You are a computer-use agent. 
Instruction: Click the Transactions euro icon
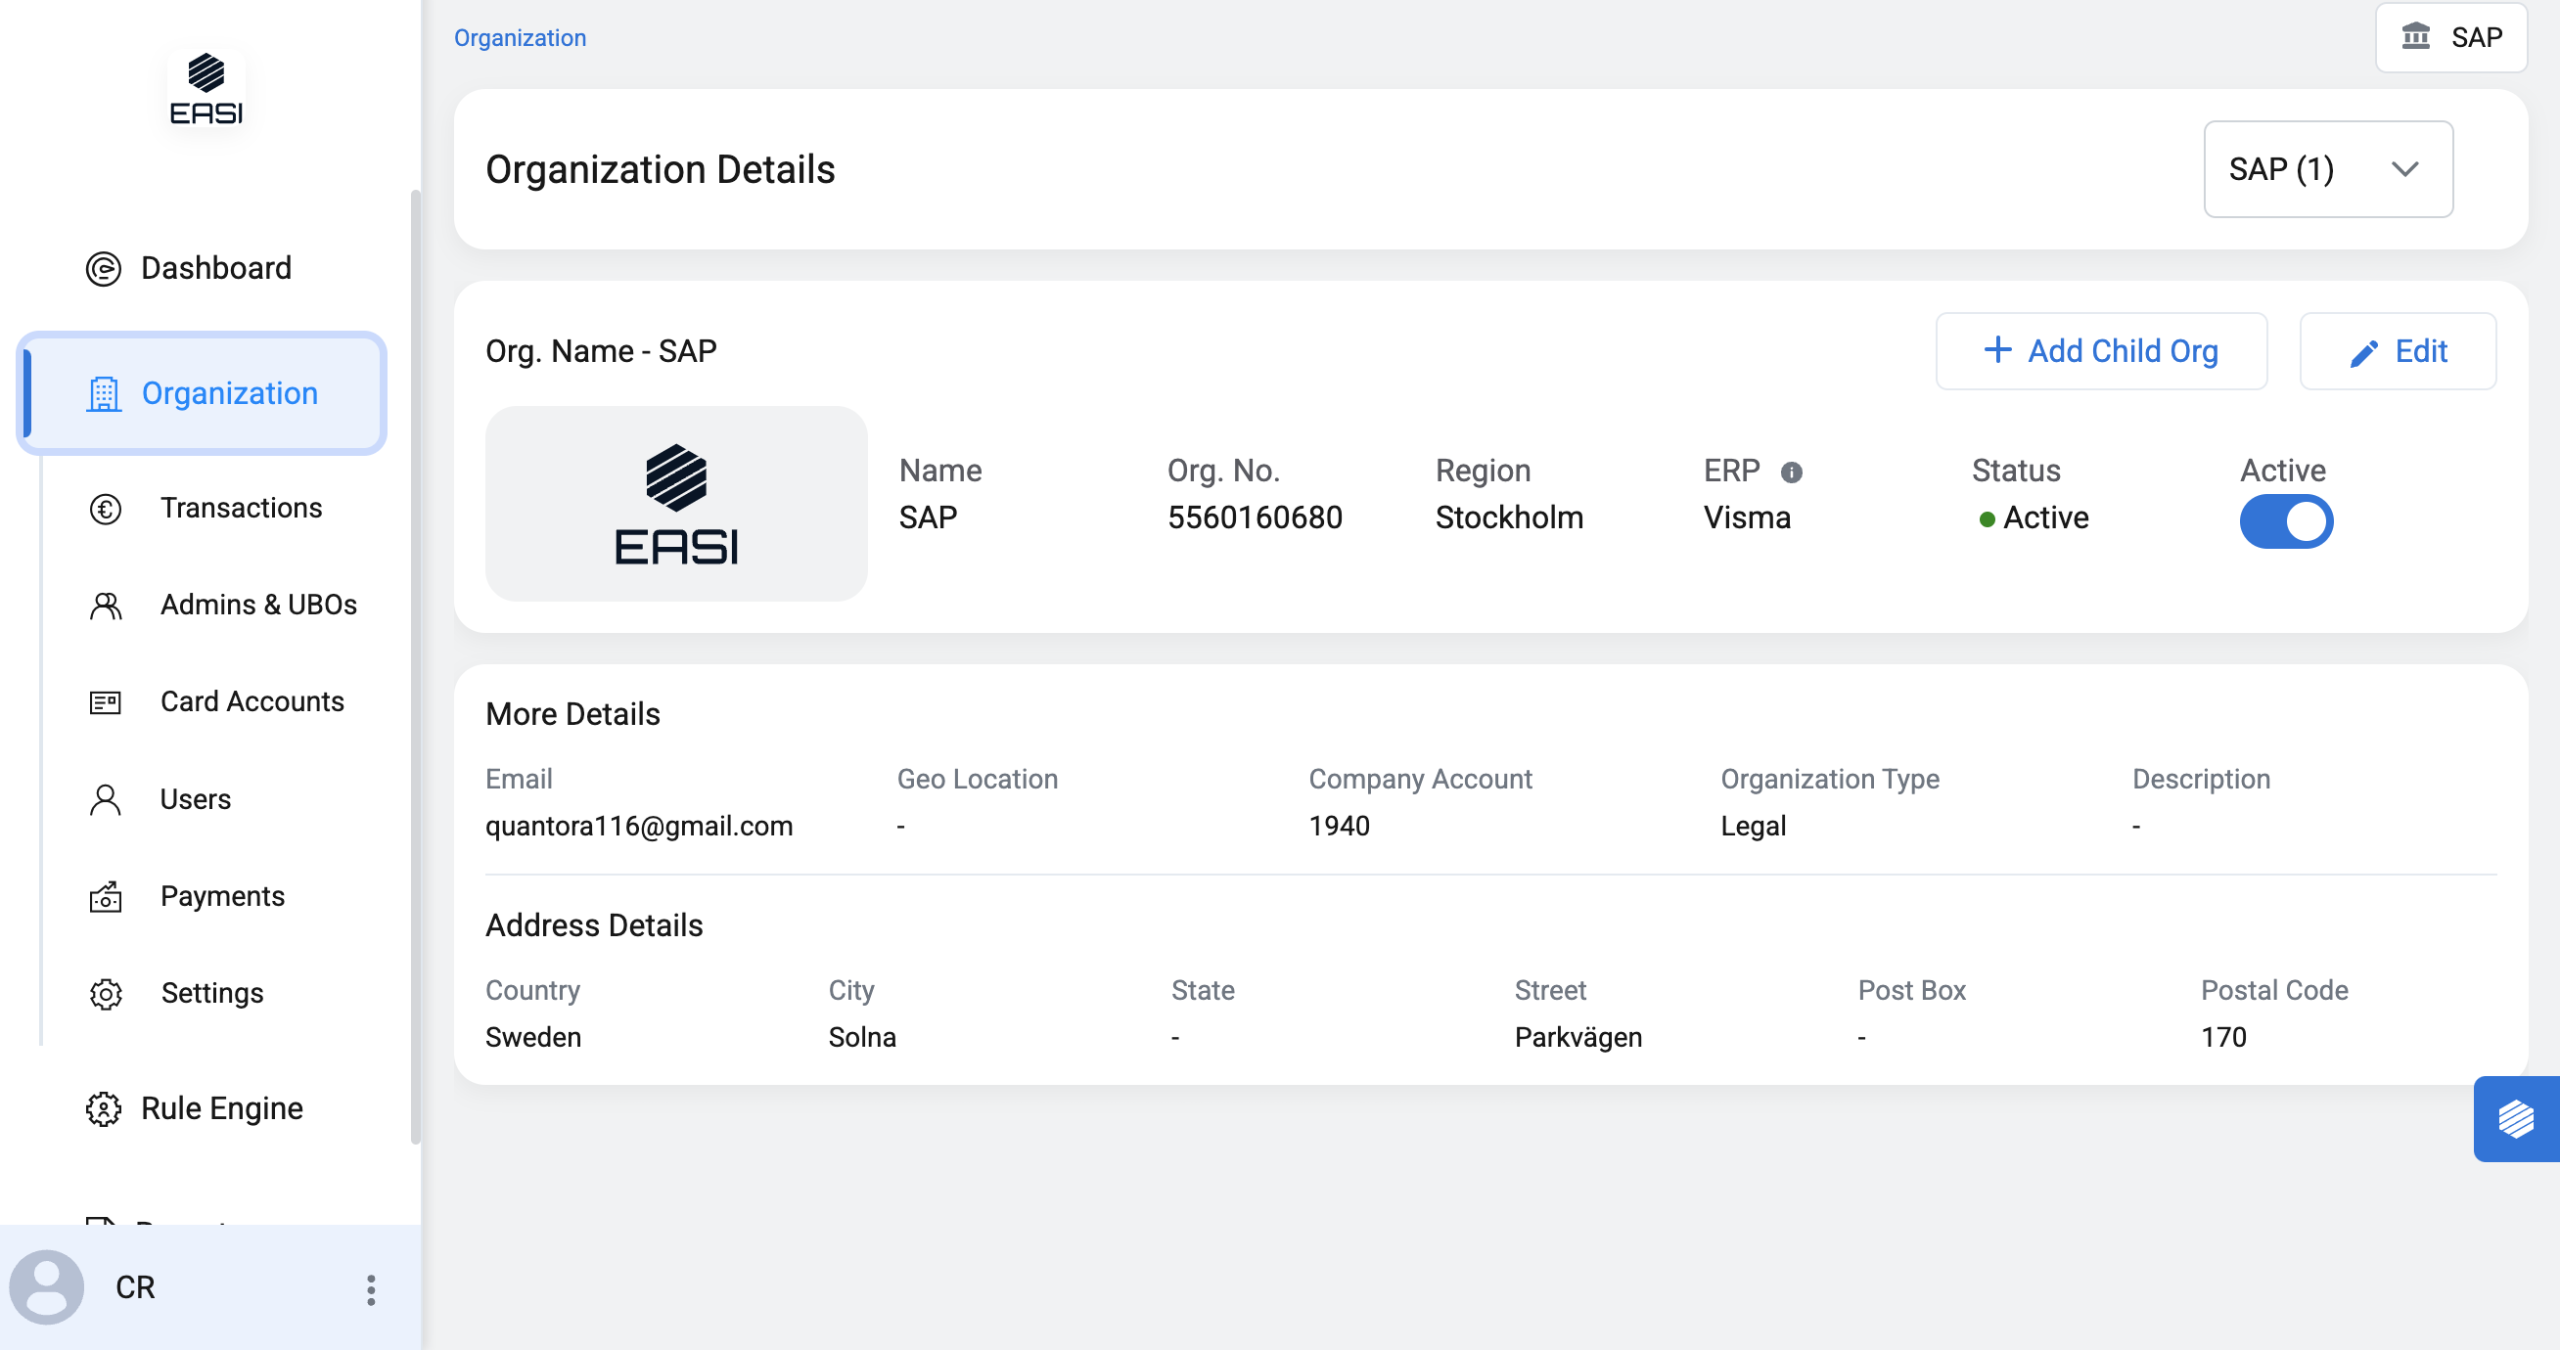105,509
